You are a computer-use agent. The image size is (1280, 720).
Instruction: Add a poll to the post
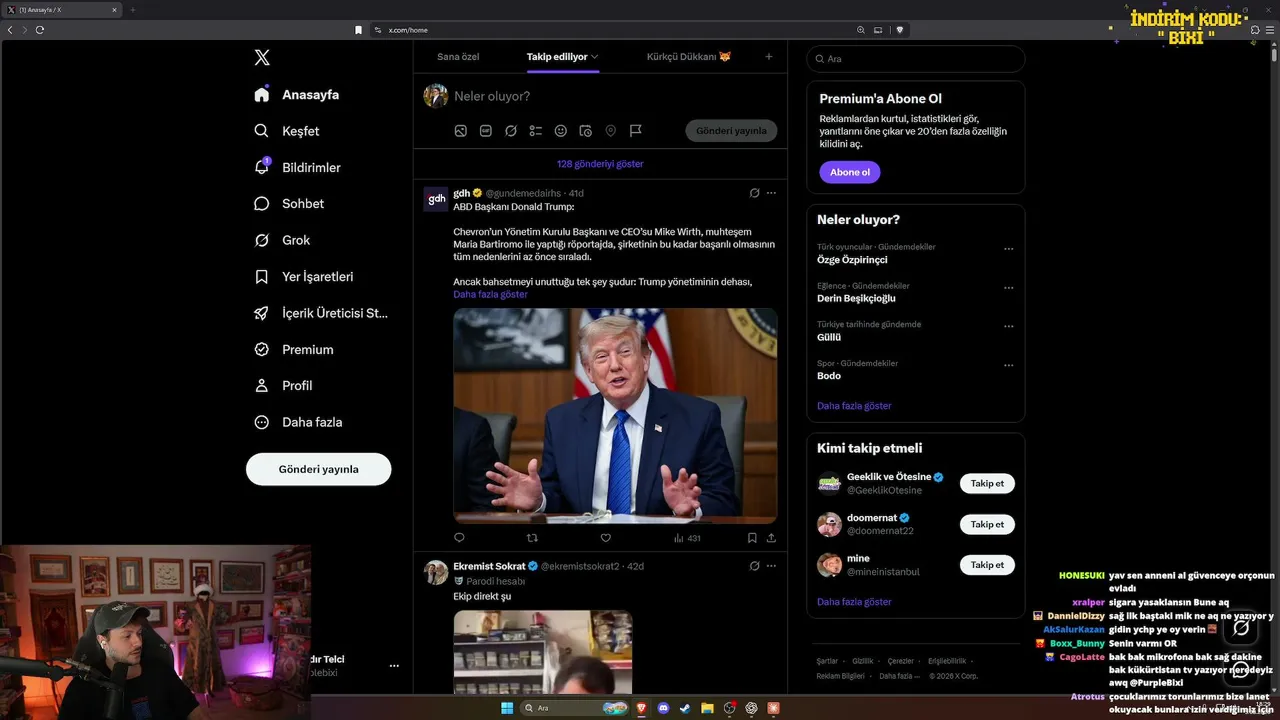pyautogui.click(x=536, y=131)
